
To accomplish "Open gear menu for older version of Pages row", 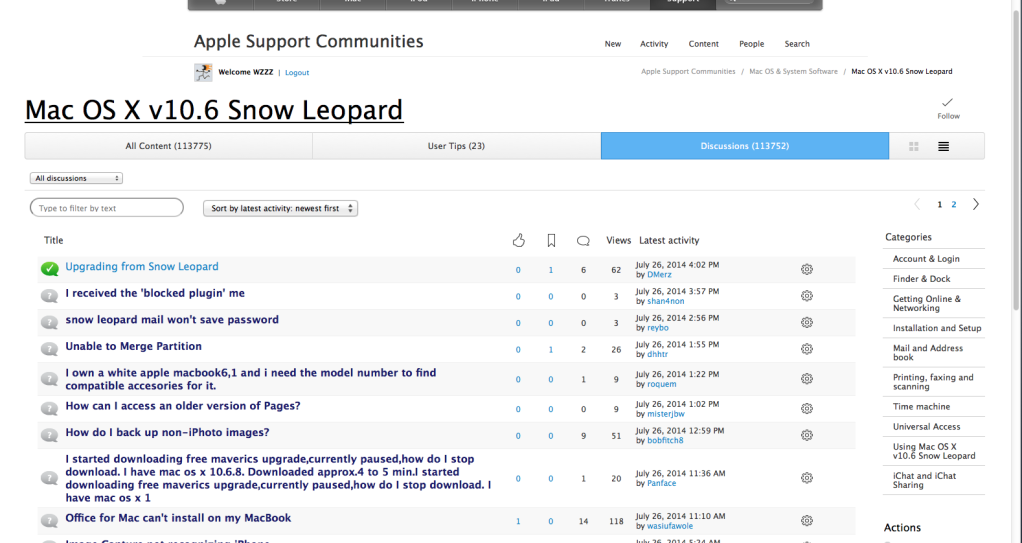I will (807, 409).
